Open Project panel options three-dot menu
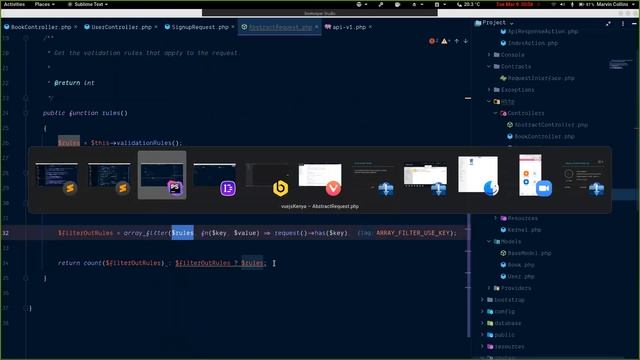This screenshot has width=640, height=360. (x=623, y=24)
